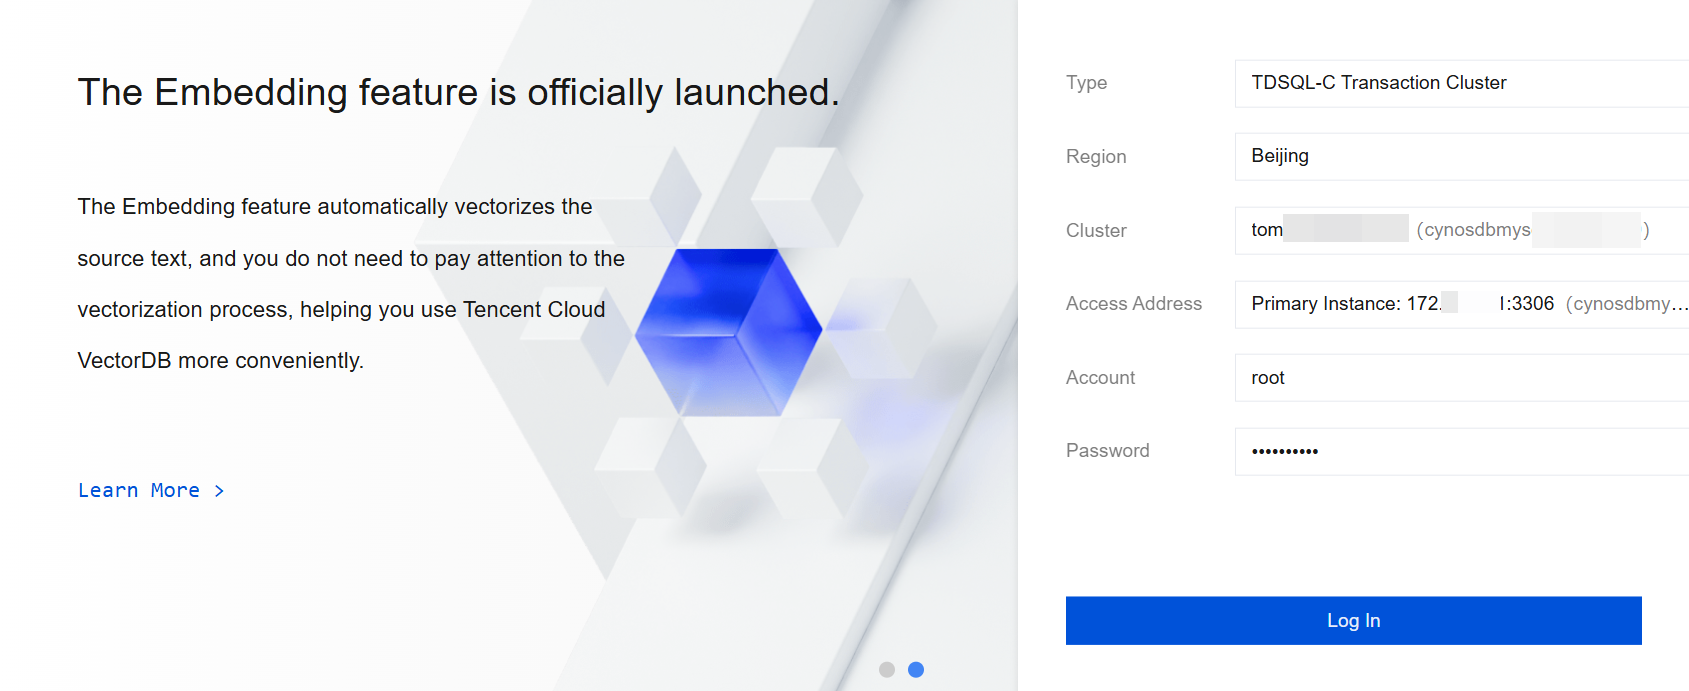Click the Access Address label

tap(1134, 304)
